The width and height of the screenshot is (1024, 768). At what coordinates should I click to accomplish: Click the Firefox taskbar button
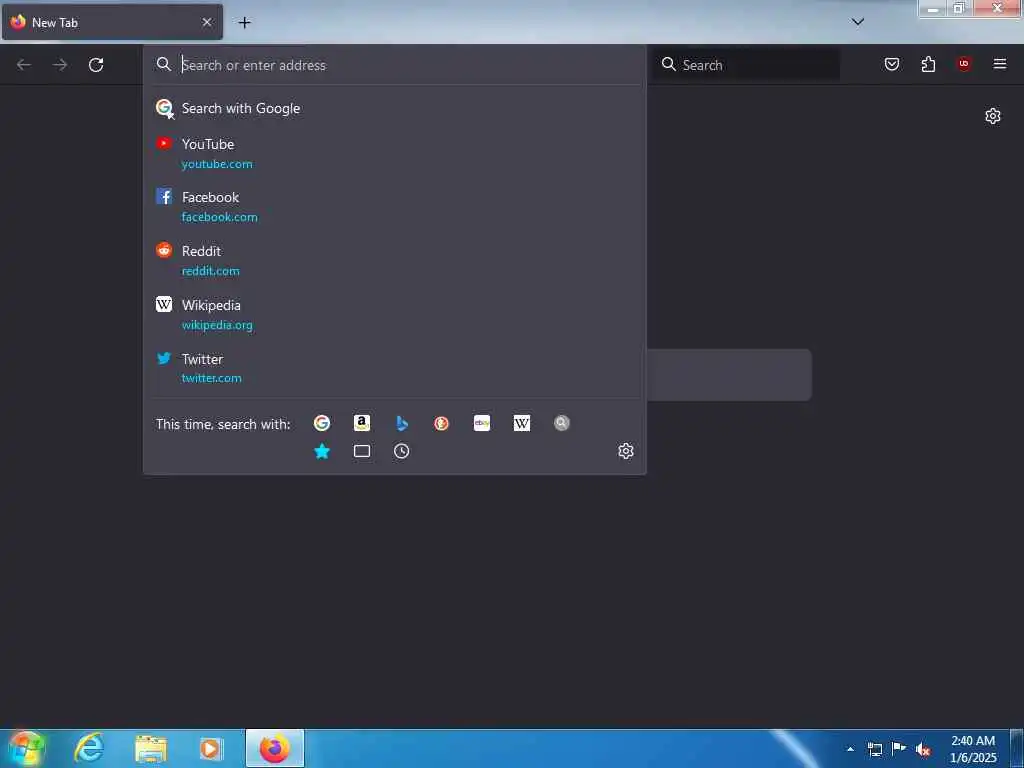point(275,748)
